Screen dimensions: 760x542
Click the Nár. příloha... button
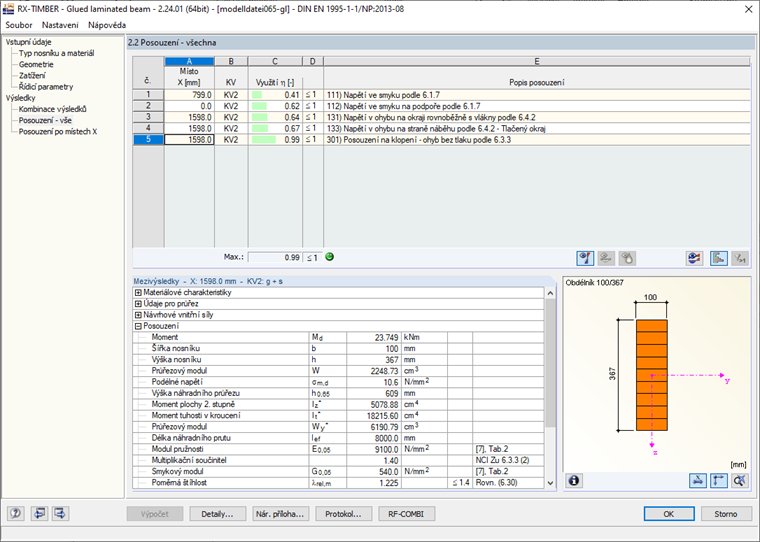(280, 514)
